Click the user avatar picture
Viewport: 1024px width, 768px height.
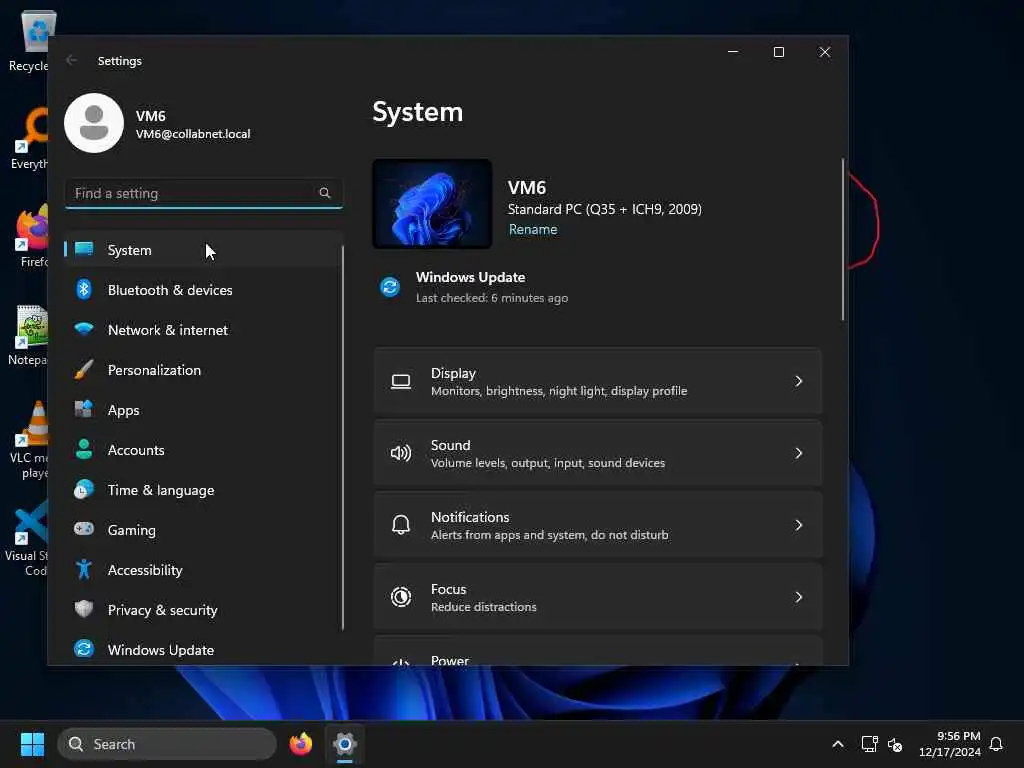point(94,123)
